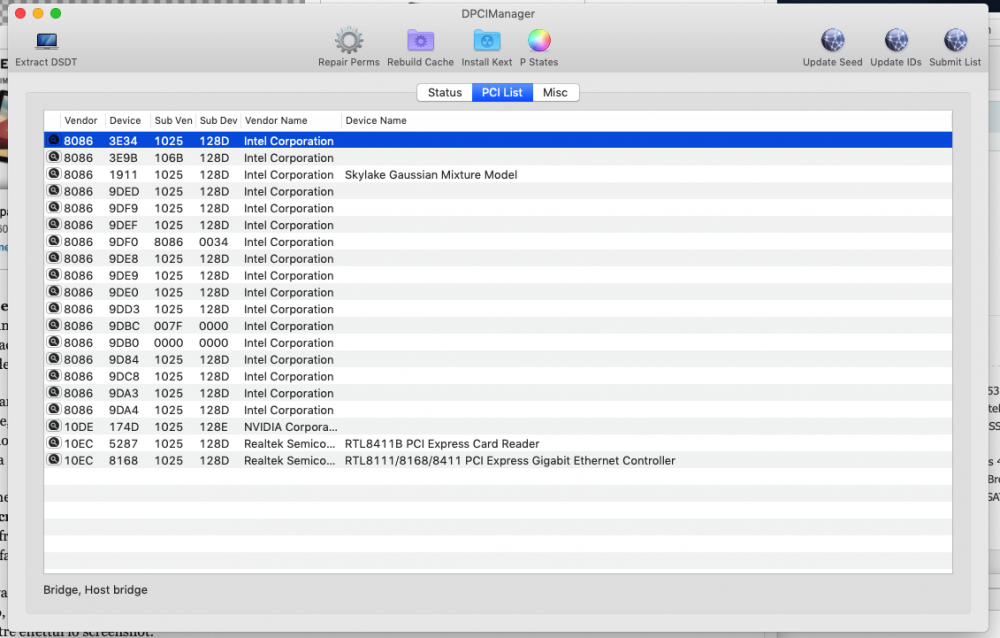Click the Extract DSDT laptop icon
This screenshot has width=1000, height=638.
(x=47, y=41)
